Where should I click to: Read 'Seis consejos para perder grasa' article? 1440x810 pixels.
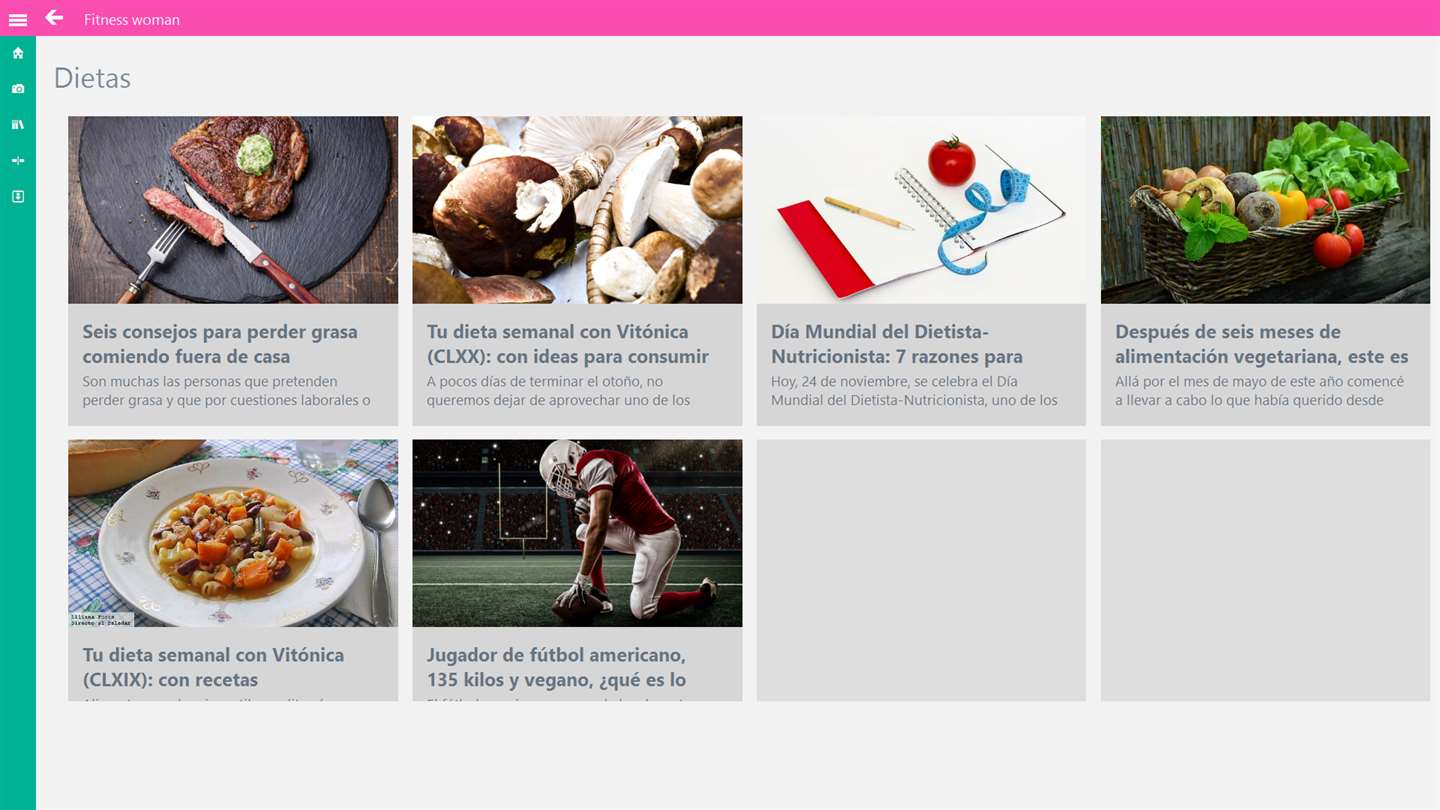point(220,344)
